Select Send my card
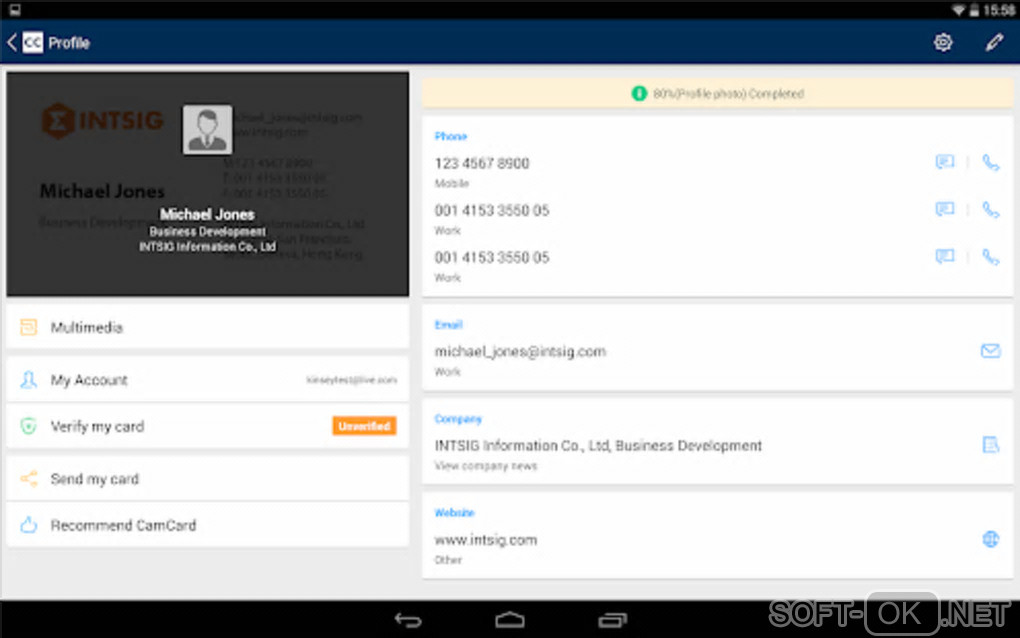Viewport: 1020px width, 638px height. 208,479
